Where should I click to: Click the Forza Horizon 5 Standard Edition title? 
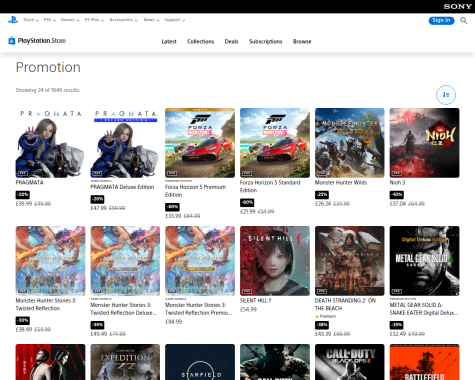pos(270,187)
